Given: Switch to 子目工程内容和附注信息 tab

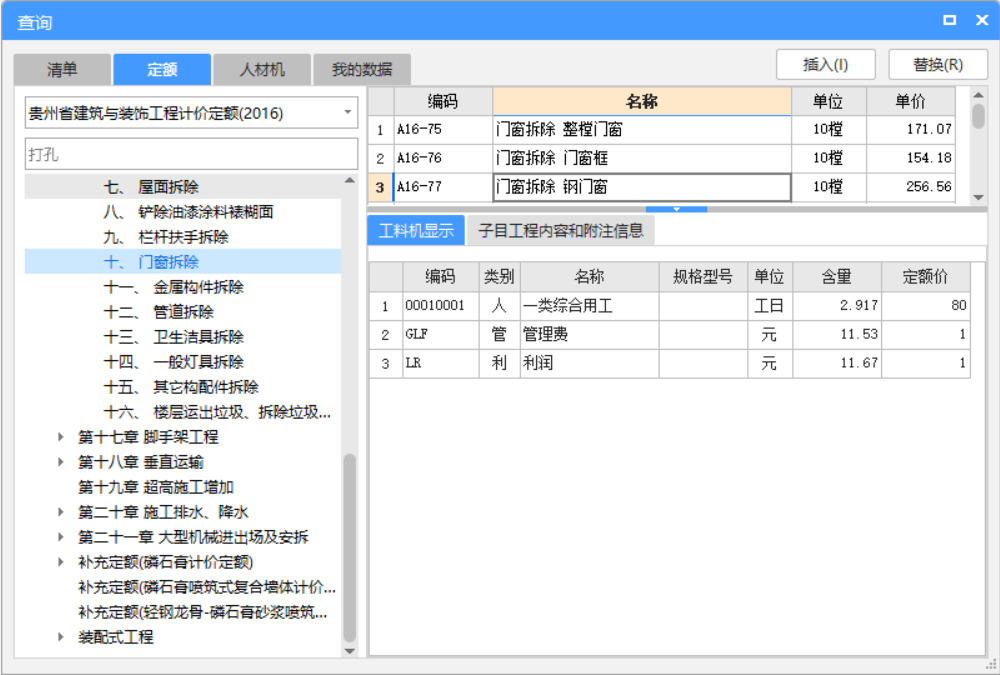Looking at the screenshot, I should coord(561,230).
